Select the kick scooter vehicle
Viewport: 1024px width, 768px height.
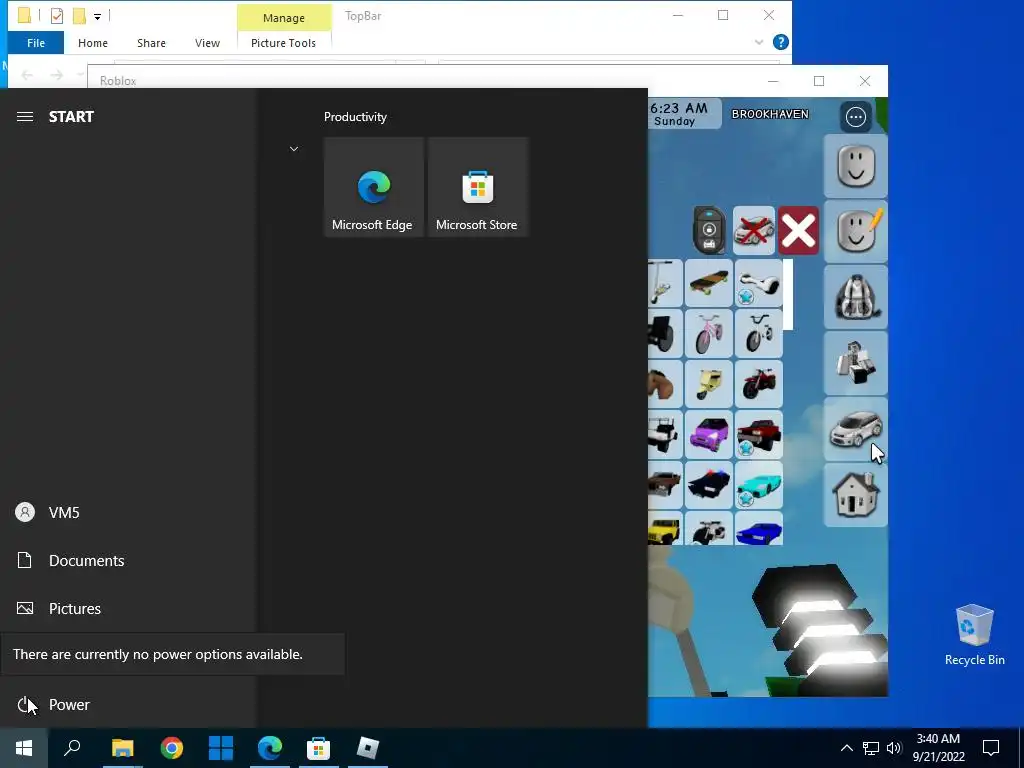[665, 283]
